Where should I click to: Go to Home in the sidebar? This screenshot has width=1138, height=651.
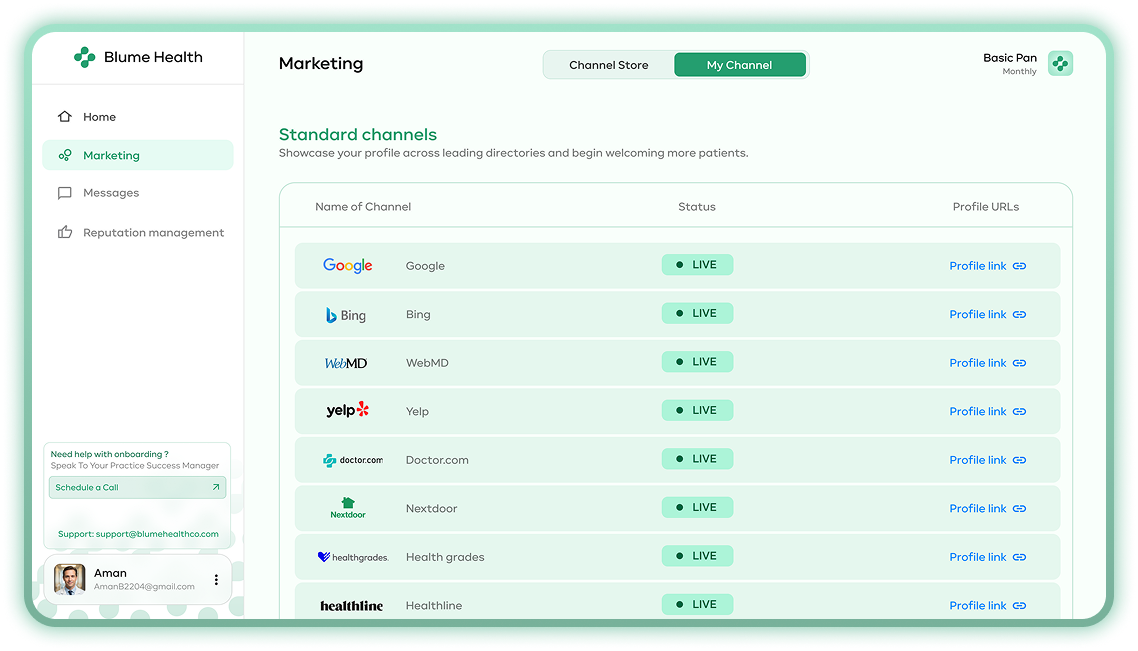click(x=99, y=117)
